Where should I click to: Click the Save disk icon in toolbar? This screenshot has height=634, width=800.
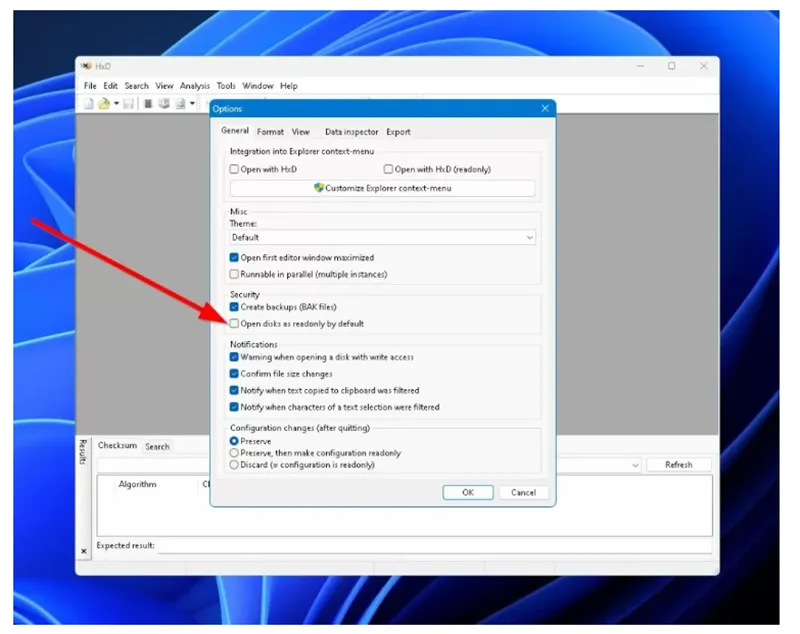pyautogui.click(x=129, y=104)
